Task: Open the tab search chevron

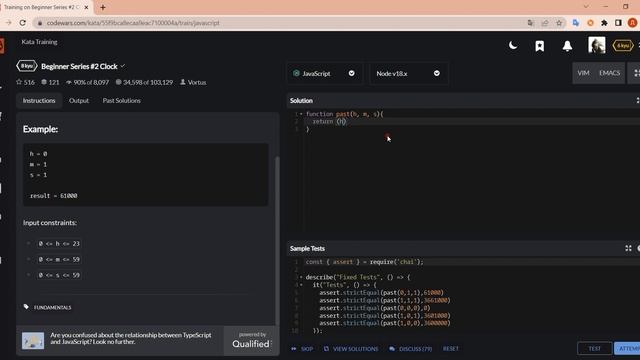Action: 586,7
